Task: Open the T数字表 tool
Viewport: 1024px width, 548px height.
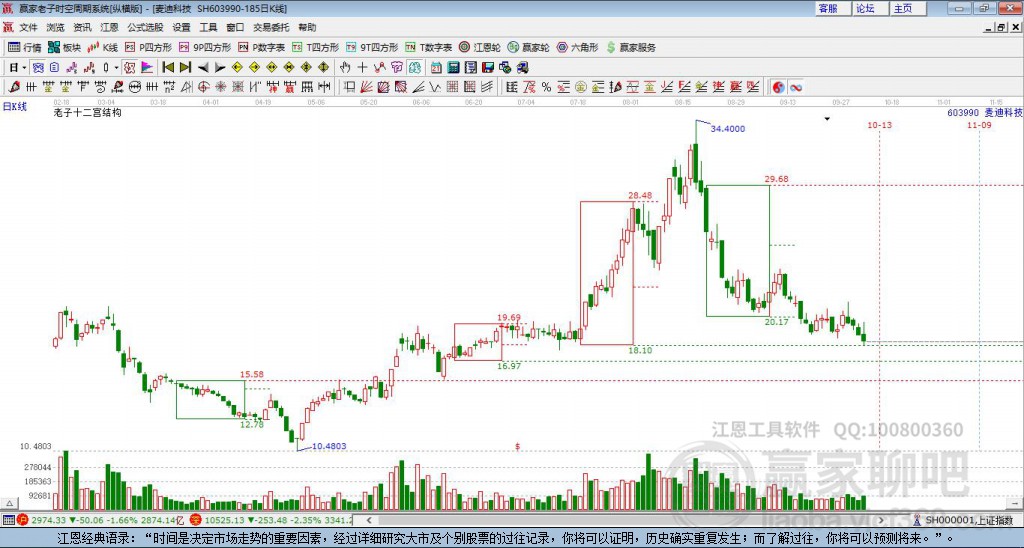Action: click(x=428, y=48)
